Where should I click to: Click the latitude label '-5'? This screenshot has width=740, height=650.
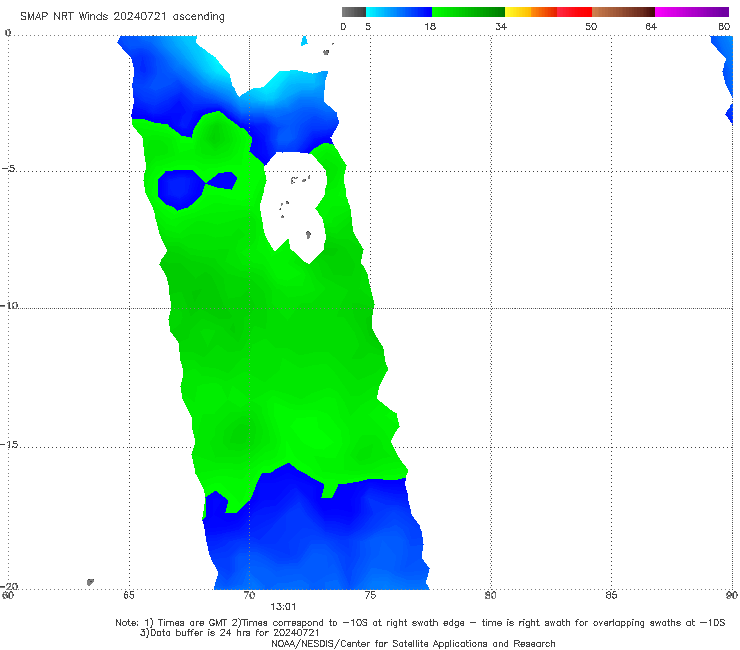(x=9, y=169)
